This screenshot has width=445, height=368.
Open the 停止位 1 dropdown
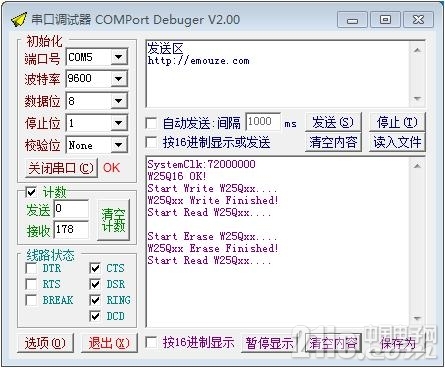point(119,123)
